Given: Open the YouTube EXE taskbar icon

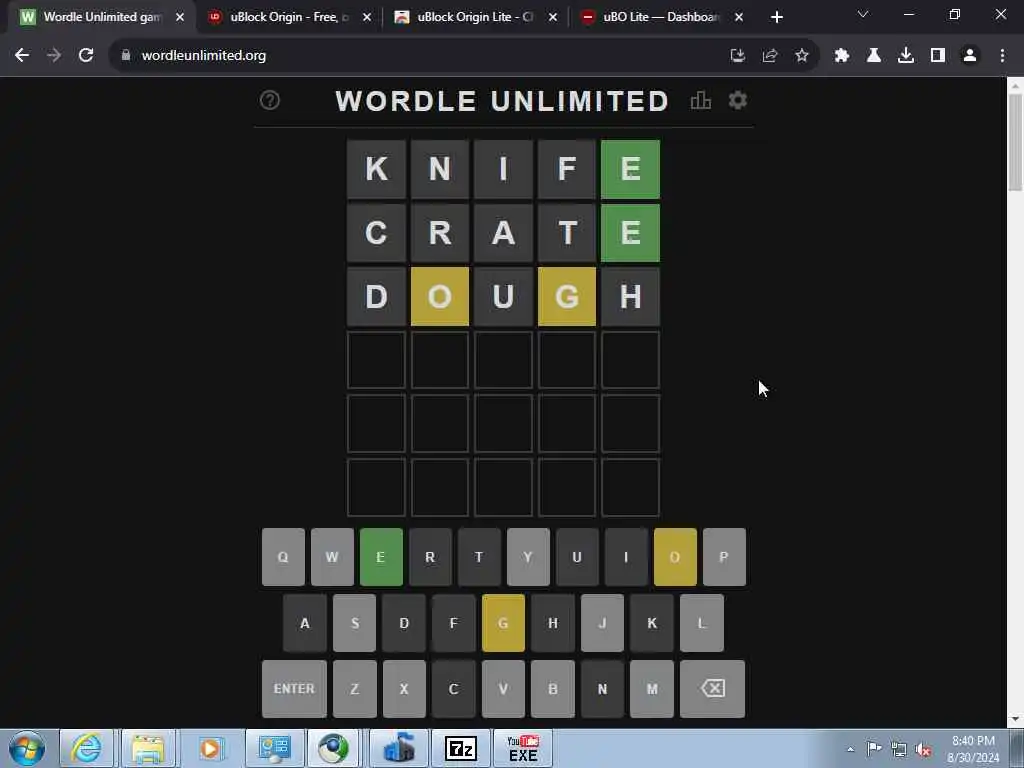Looking at the screenshot, I should 523,748.
